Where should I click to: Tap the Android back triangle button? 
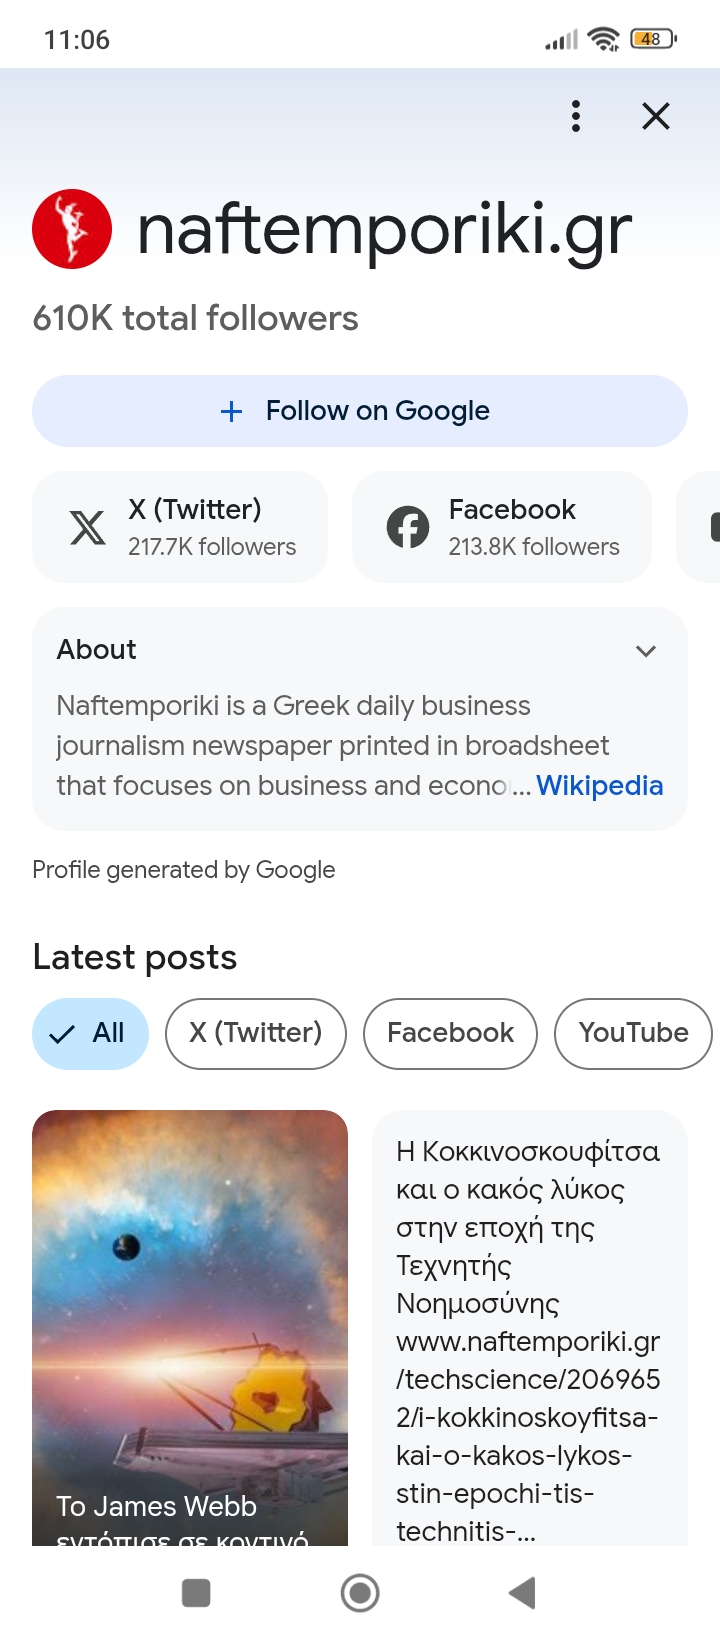[x=523, y=1593]
